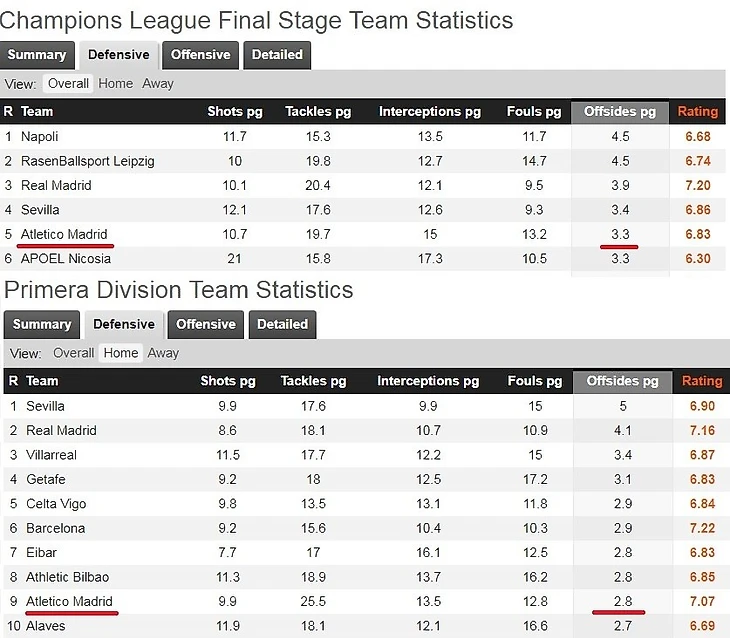The image size is (730, 638).
Task: Open the Primera Division Detailed tab
Action: (283, 324)
